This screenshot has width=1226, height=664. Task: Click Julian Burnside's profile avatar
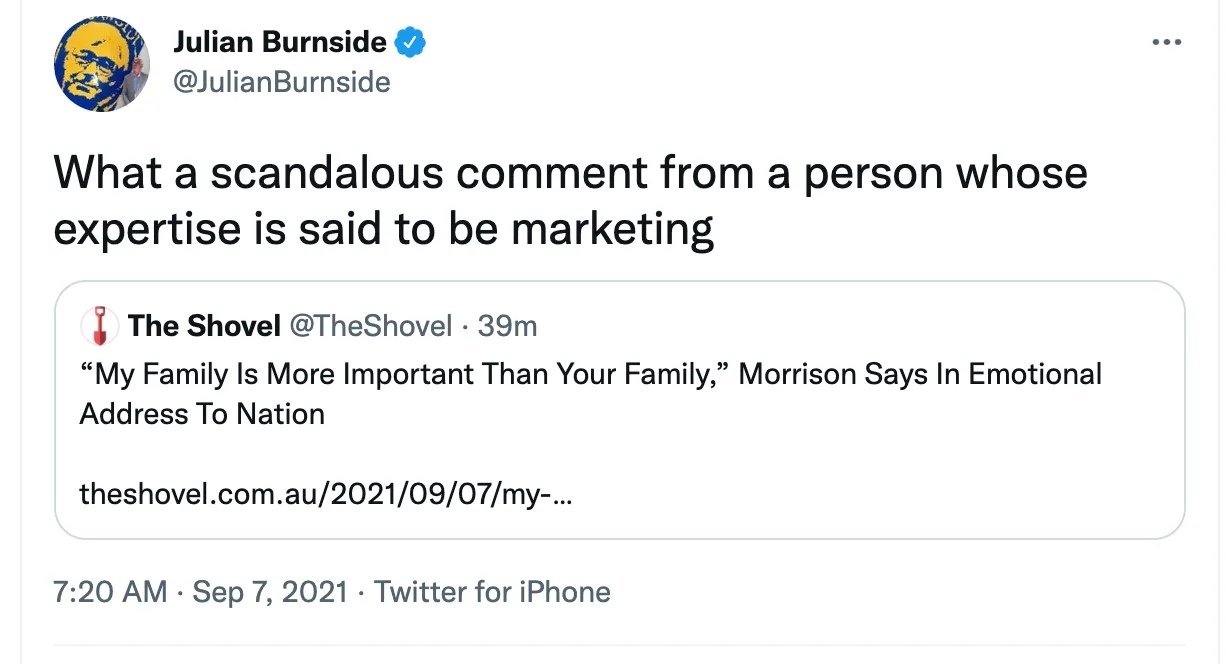point(101,64)
